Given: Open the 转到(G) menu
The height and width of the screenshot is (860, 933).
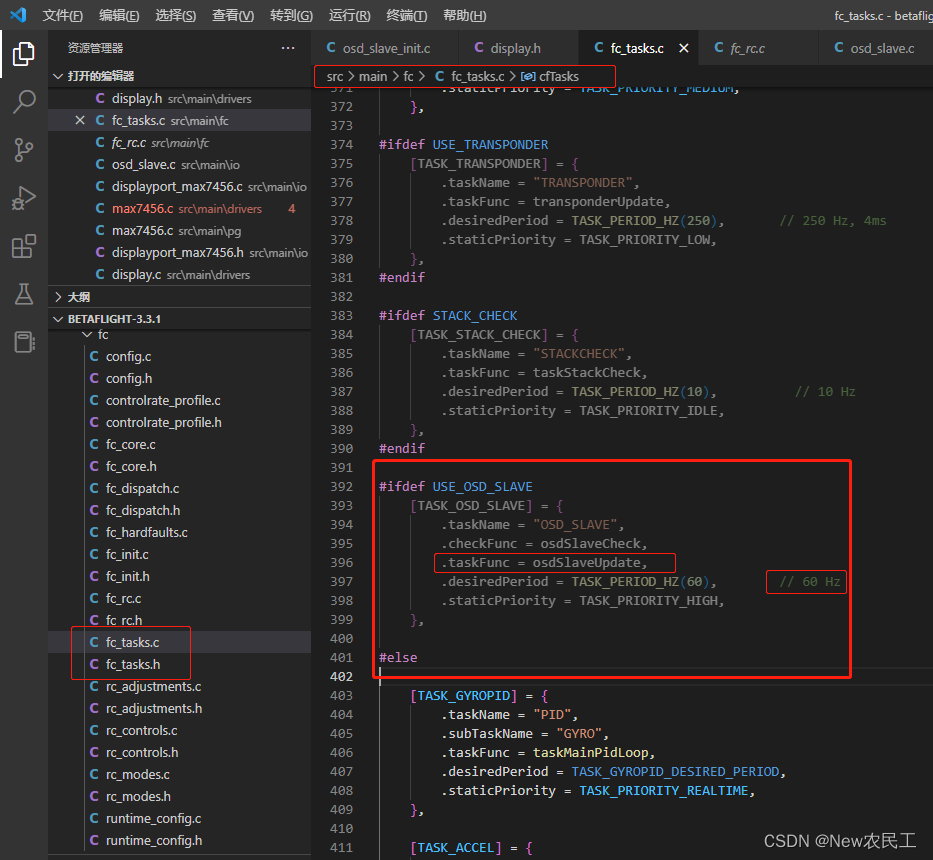Looking at the screenshot, I should [291, 15].
